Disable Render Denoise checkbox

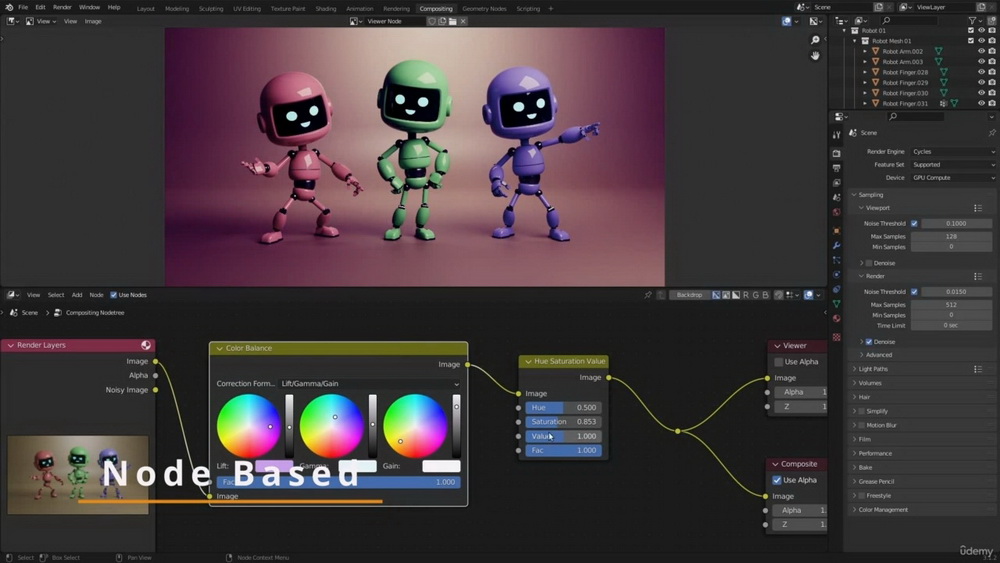click(x=869, y=342)
